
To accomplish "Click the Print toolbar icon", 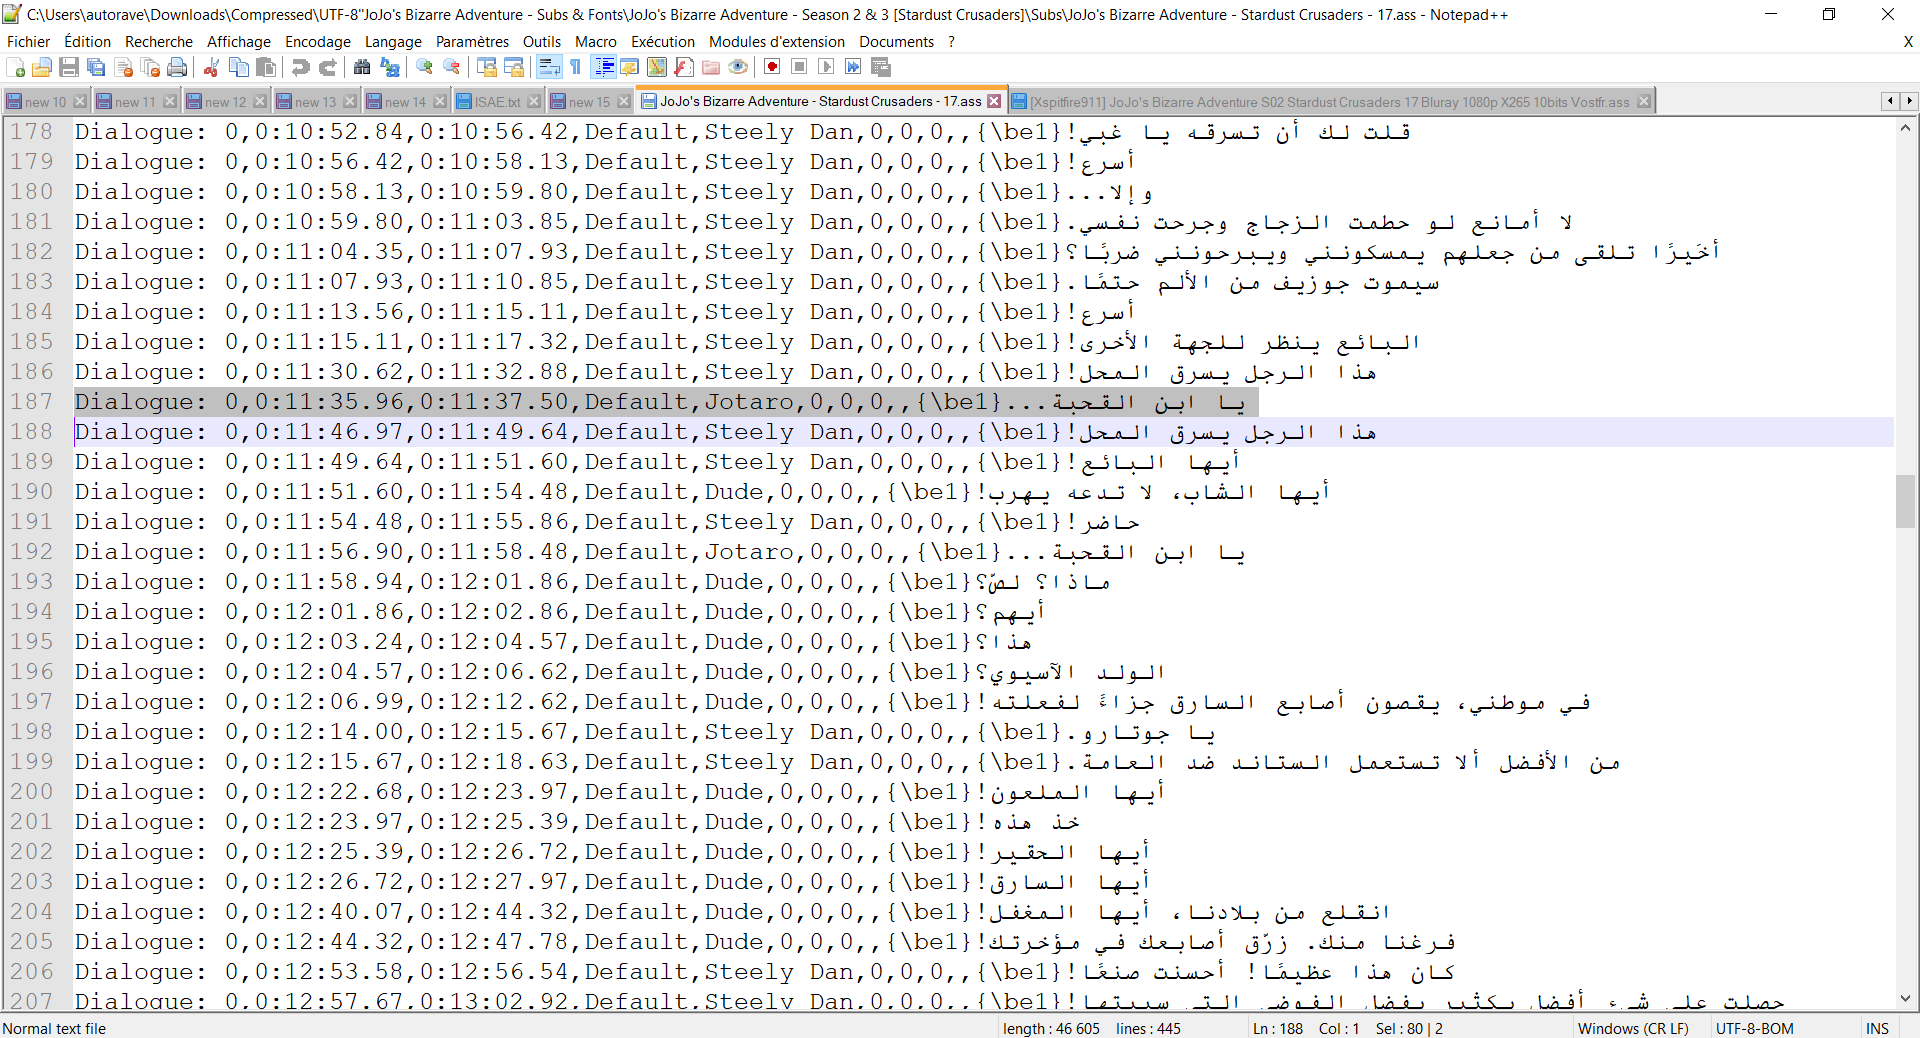I will click(177, 67).
